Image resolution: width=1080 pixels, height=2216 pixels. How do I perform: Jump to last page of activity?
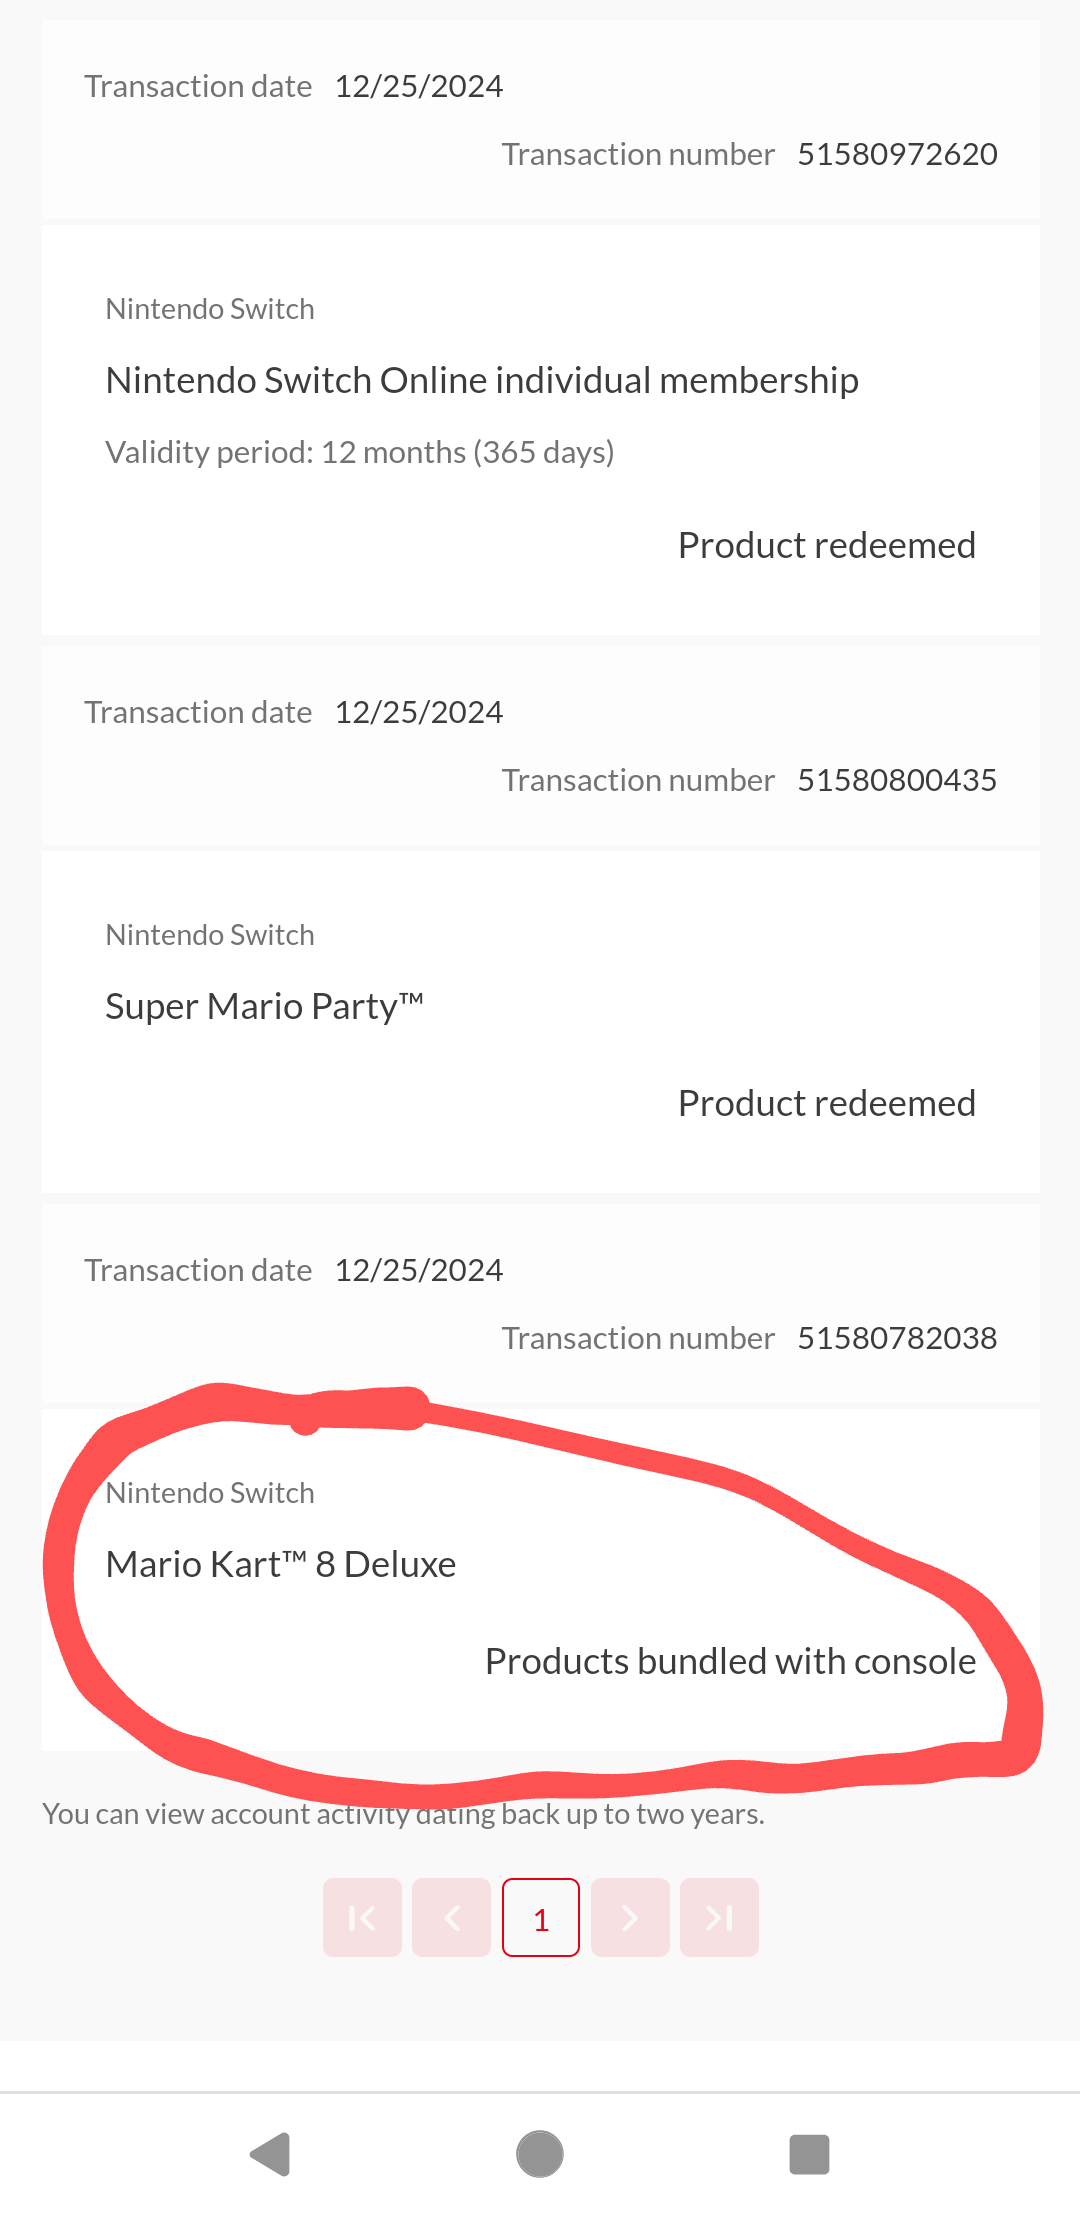[719, 1917]
